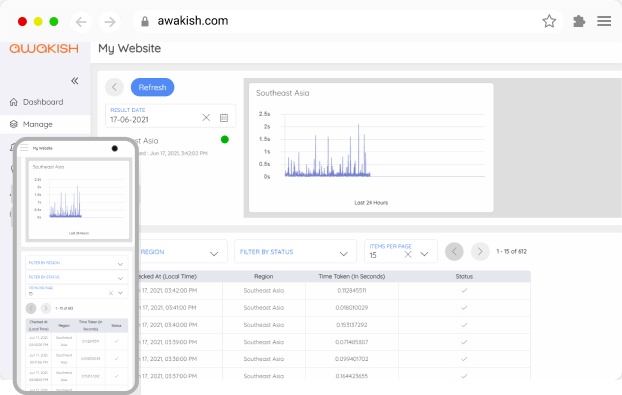This screenshot has width=622, height=395.
Task: Click the Manage sidebar icon
Action: (x=13, y=124)
